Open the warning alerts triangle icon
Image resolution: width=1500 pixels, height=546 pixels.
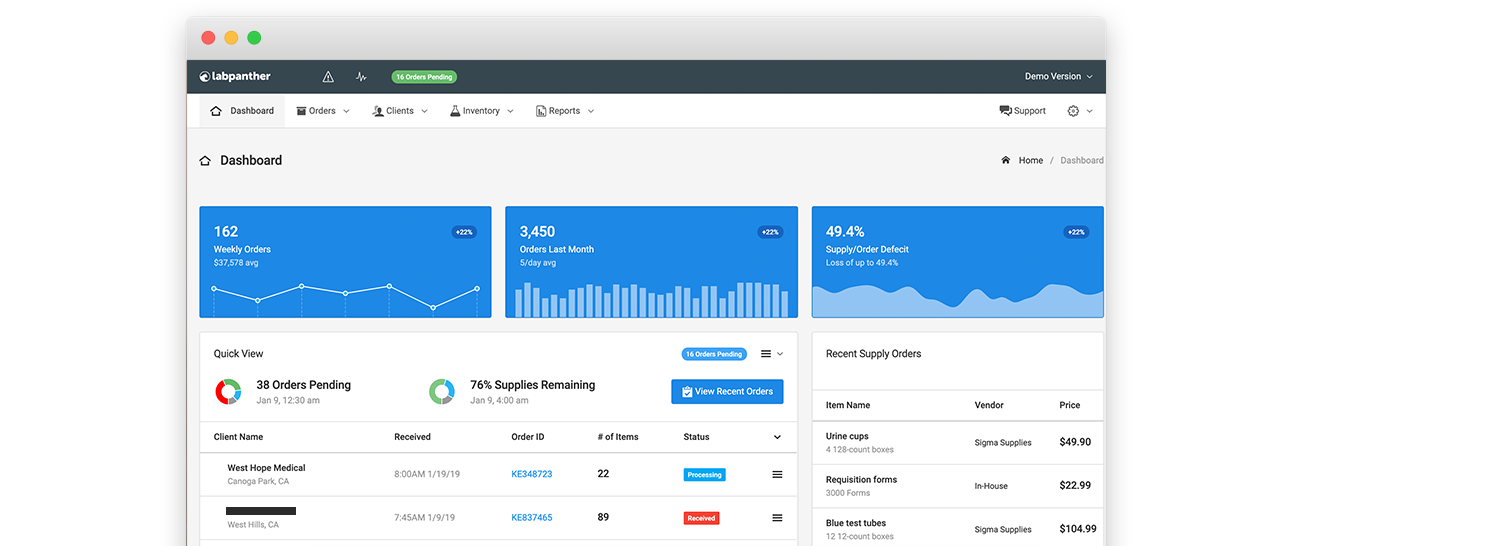[328, 77]
